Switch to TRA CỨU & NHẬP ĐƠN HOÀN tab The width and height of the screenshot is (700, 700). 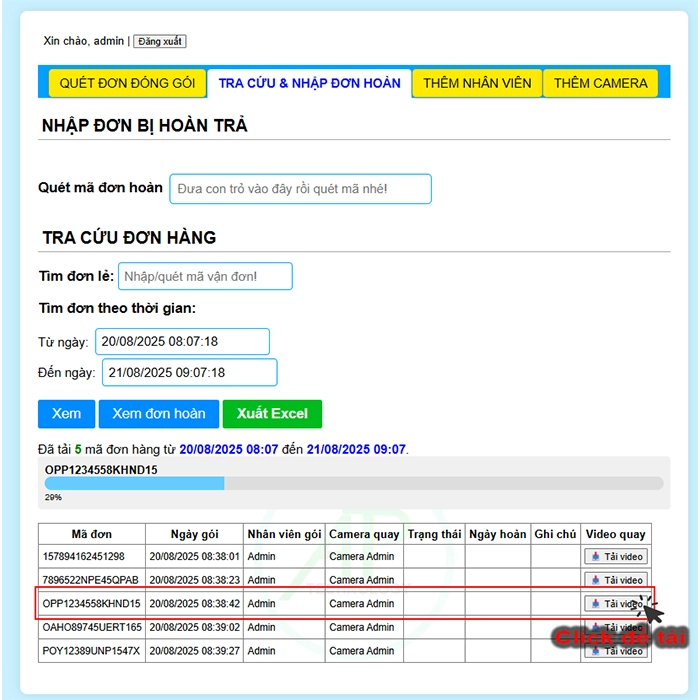[x=309, y=83]
